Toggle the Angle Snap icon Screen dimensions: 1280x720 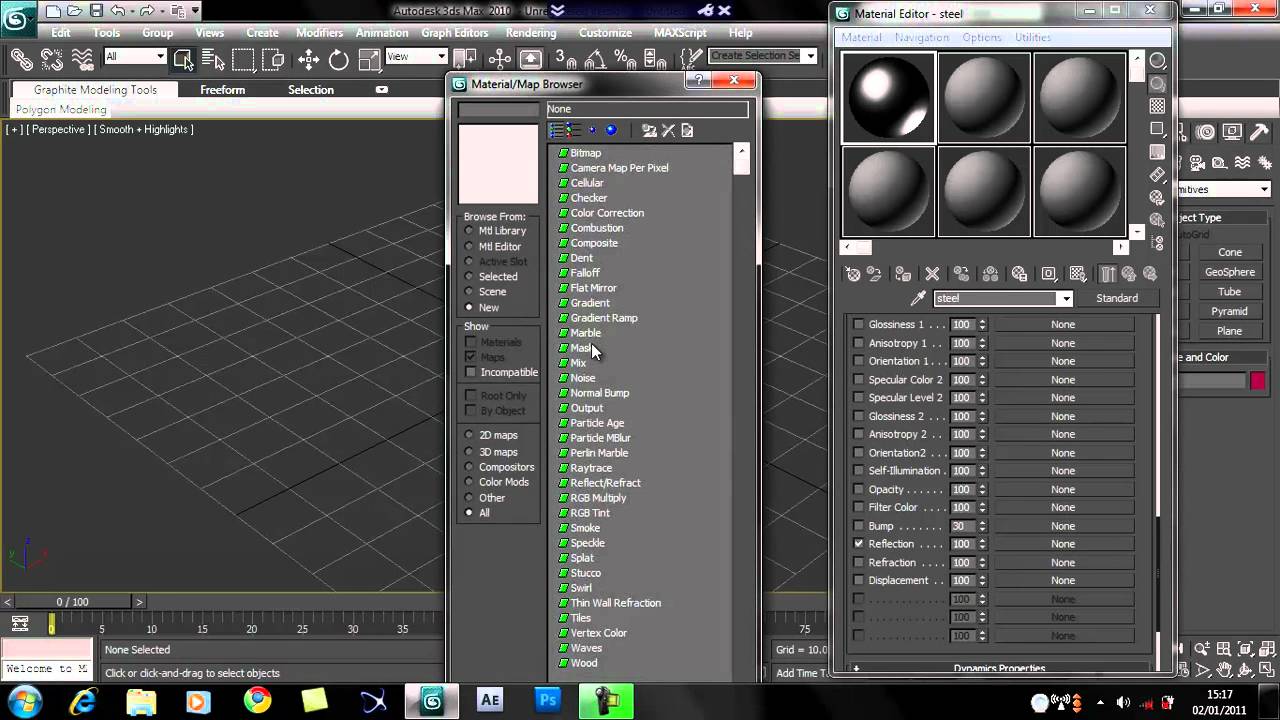(593, 59)
